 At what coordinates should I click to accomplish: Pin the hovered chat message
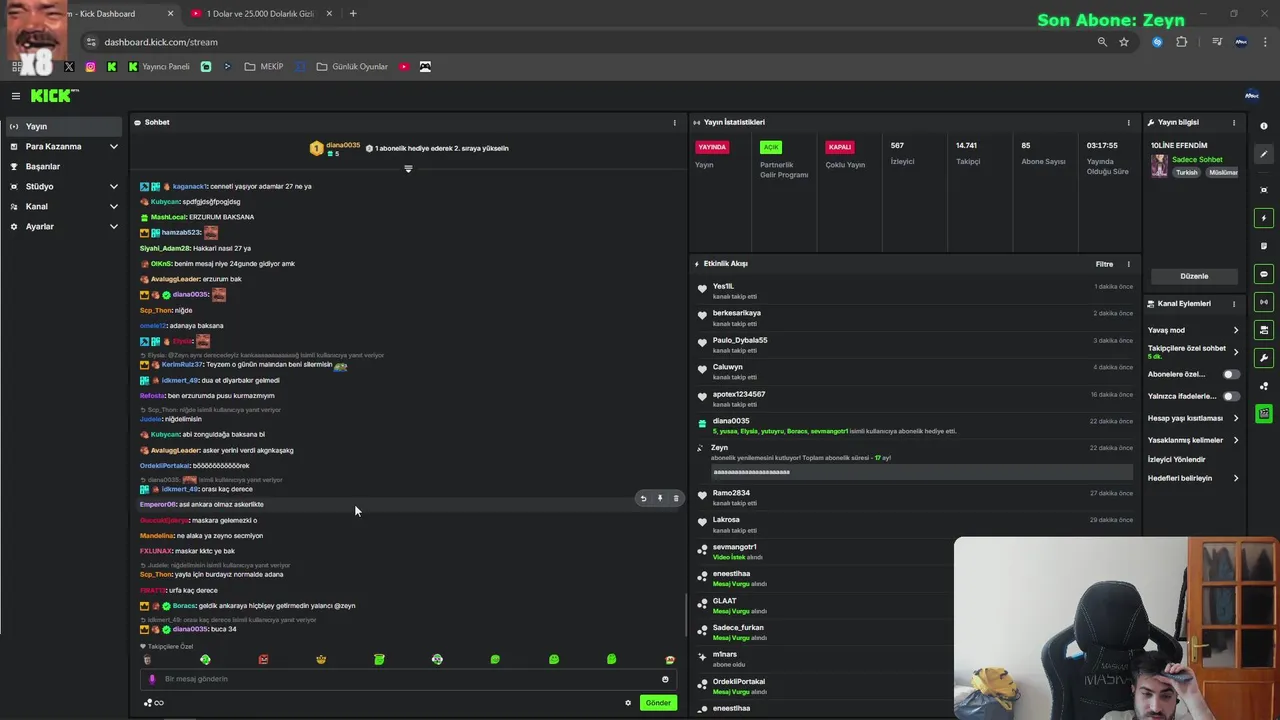pyautogui.click(x=660, y=498)
